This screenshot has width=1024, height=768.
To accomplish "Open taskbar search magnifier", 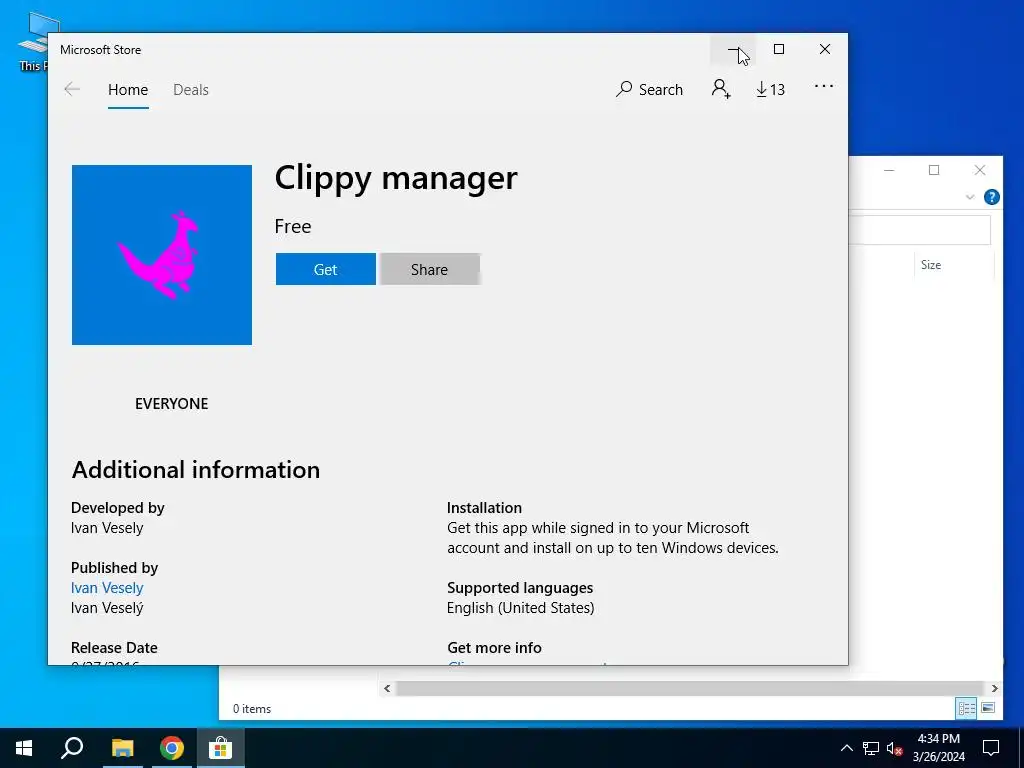I will [72, 748].
